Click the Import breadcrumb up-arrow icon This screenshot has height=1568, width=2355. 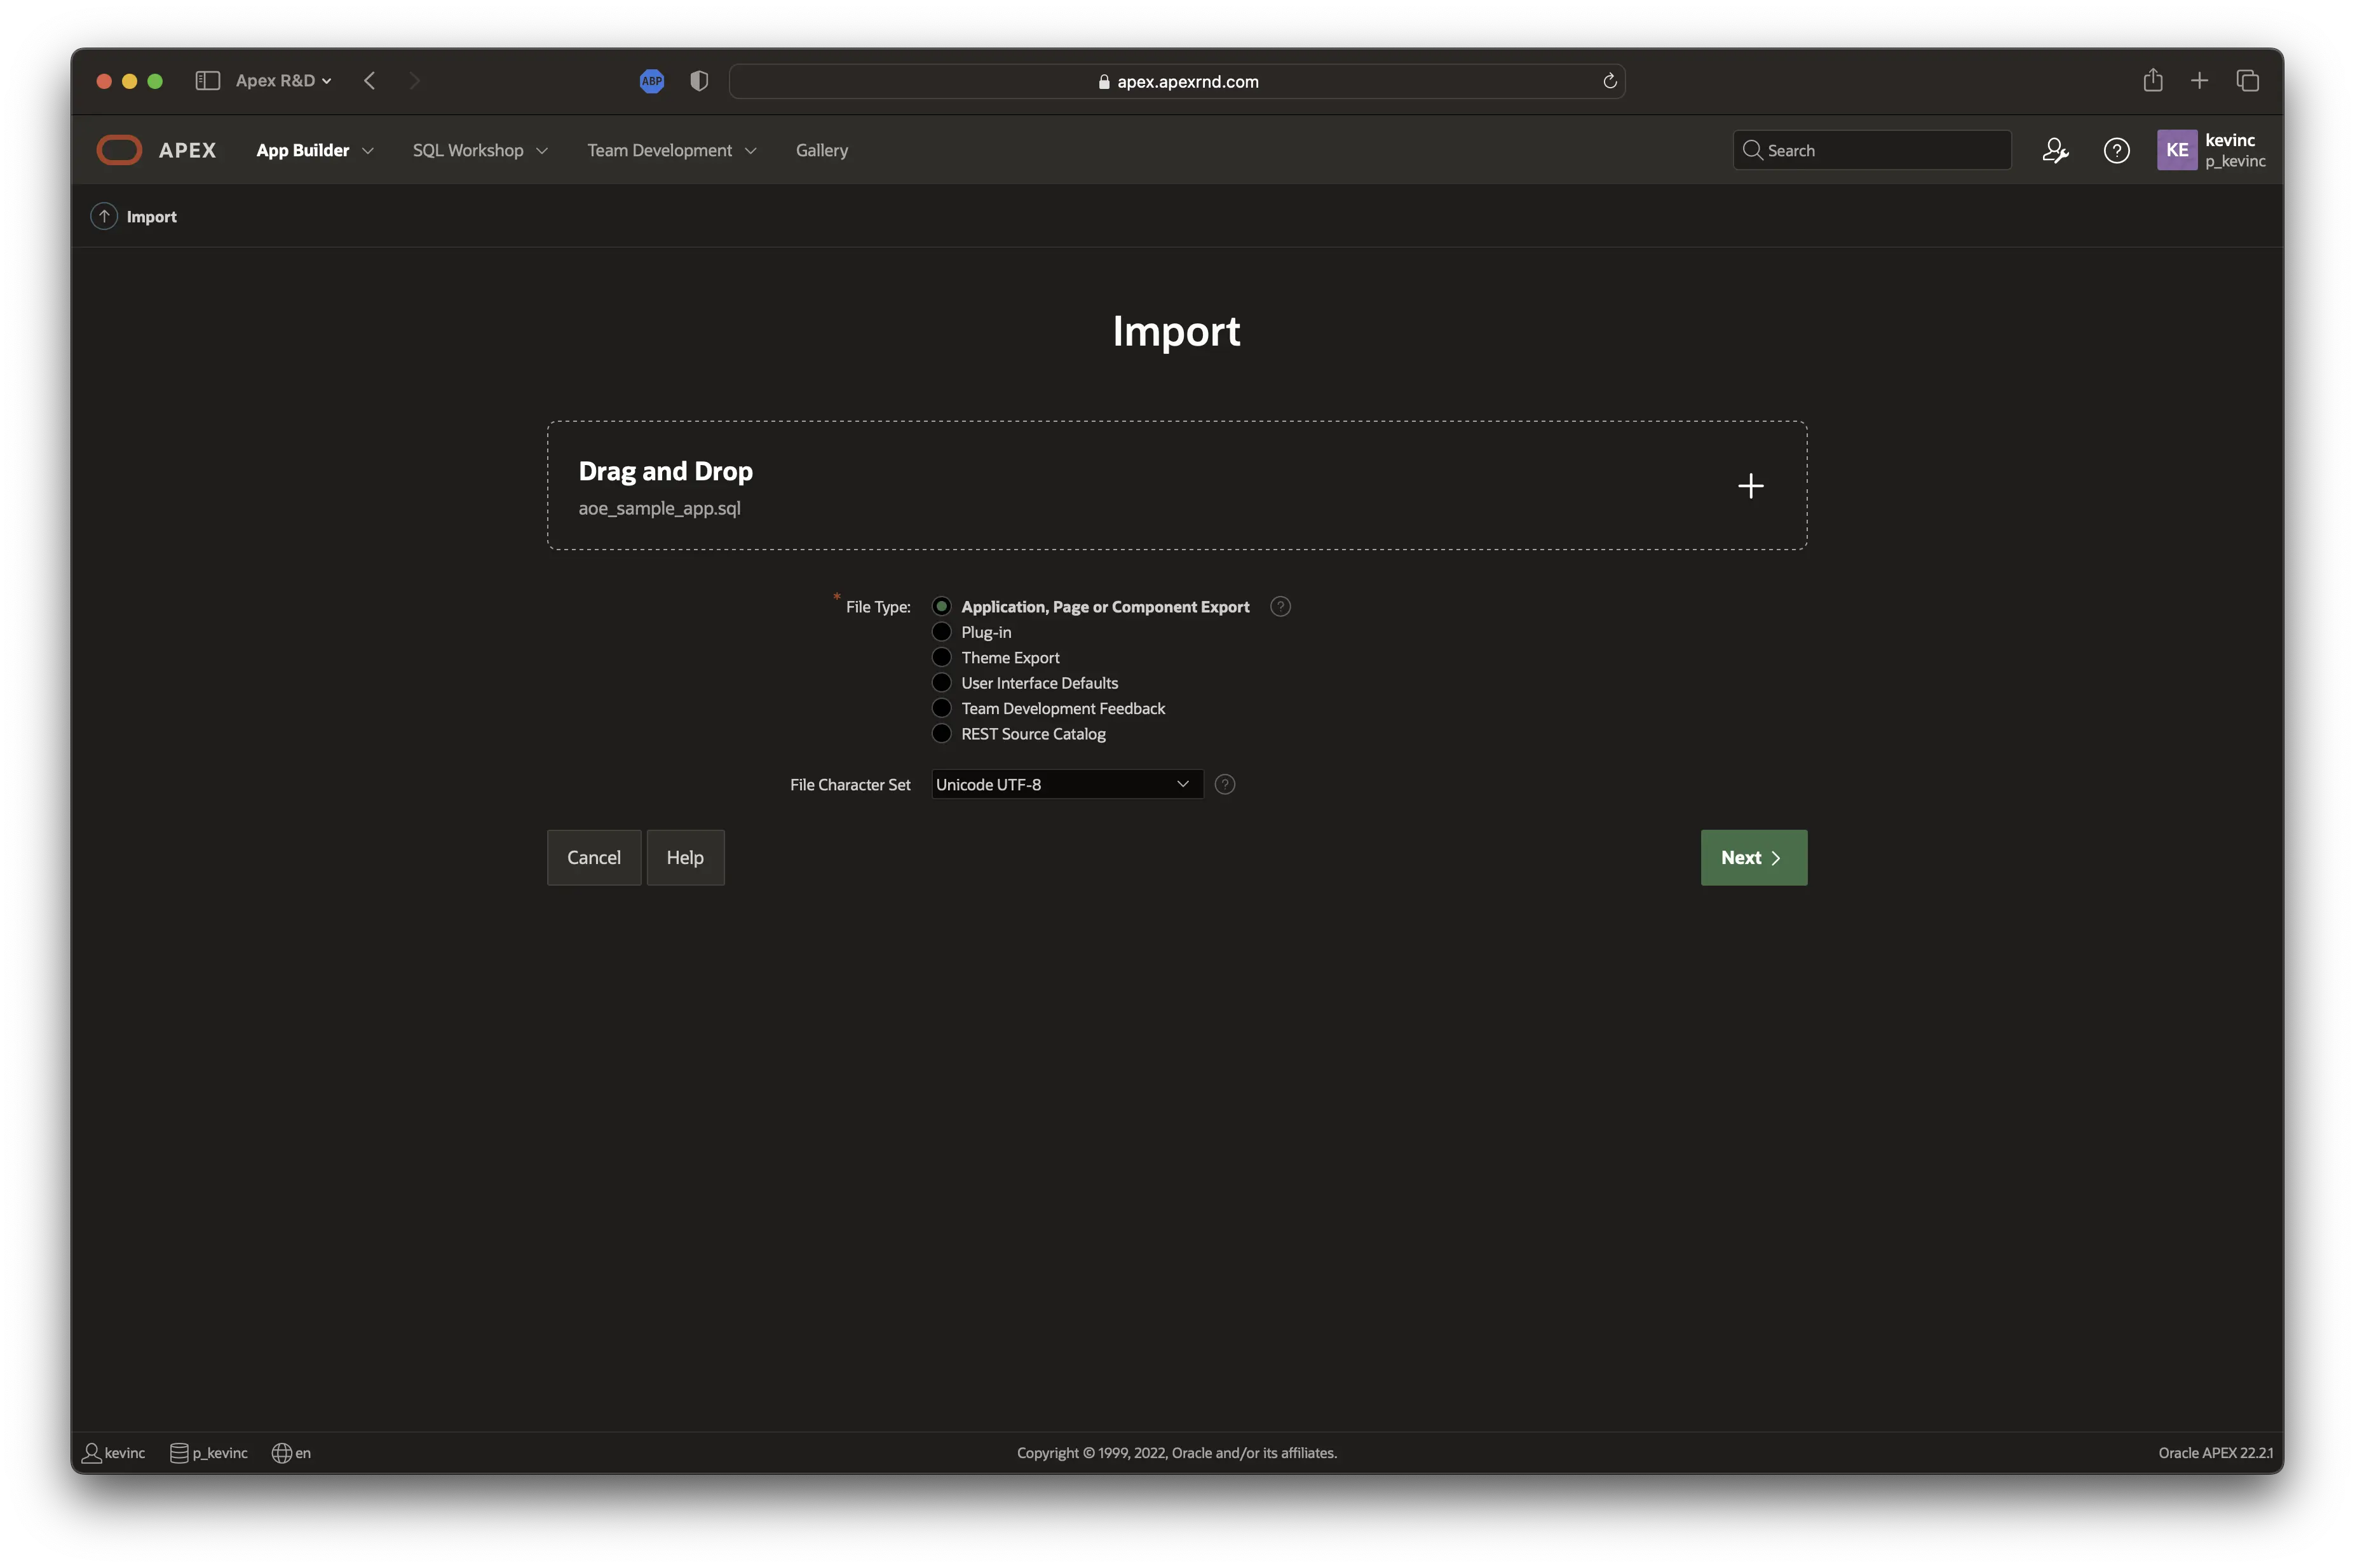click(104, 216)
